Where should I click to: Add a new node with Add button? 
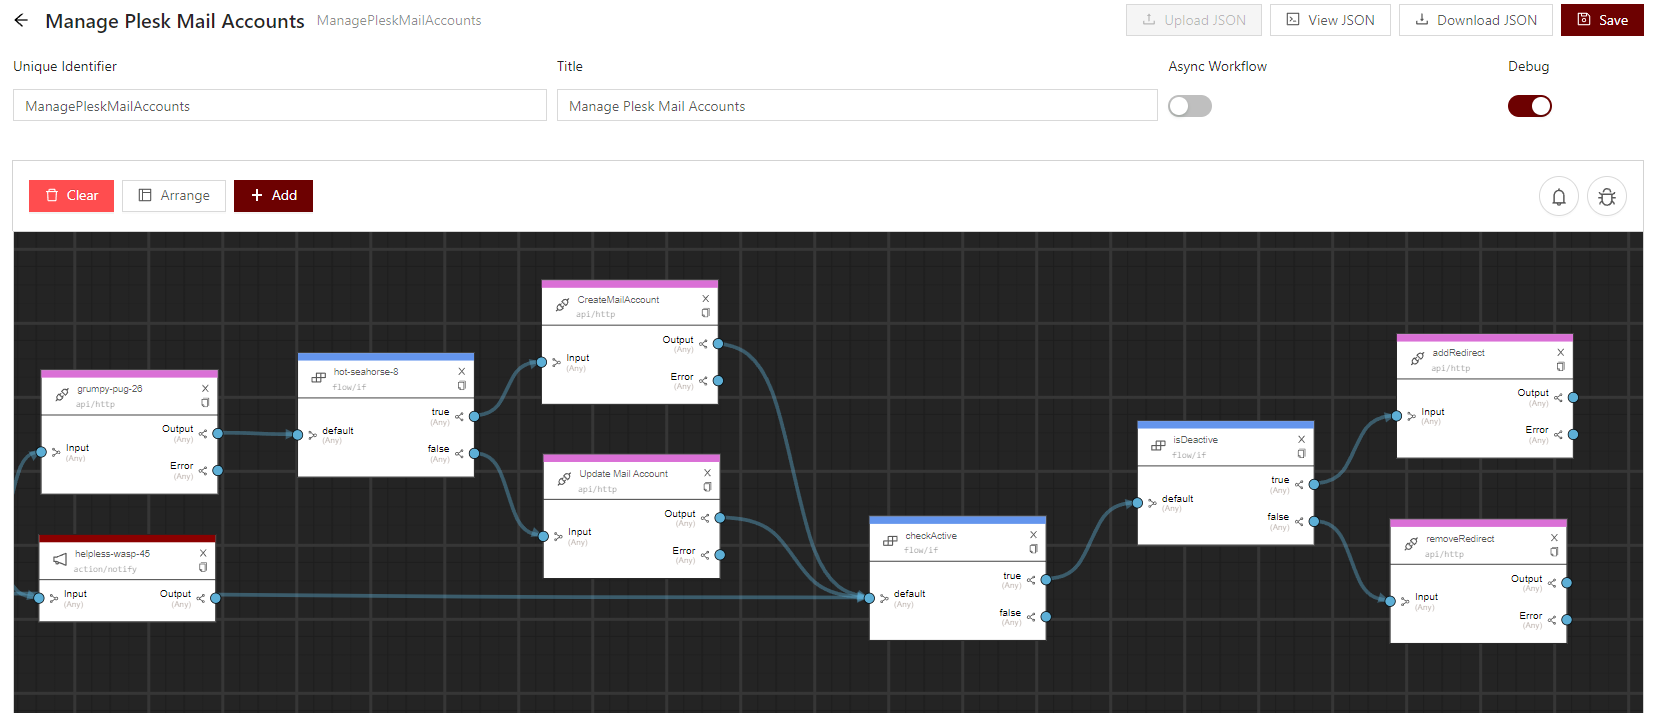tap(273, 196)
